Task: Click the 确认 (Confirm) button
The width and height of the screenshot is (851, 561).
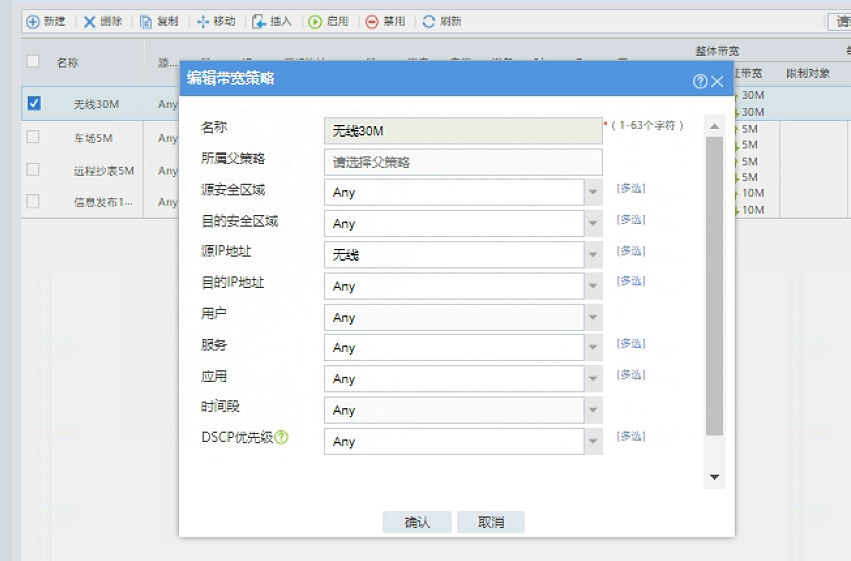Action: pyautogui.click(x=417, y=522)
